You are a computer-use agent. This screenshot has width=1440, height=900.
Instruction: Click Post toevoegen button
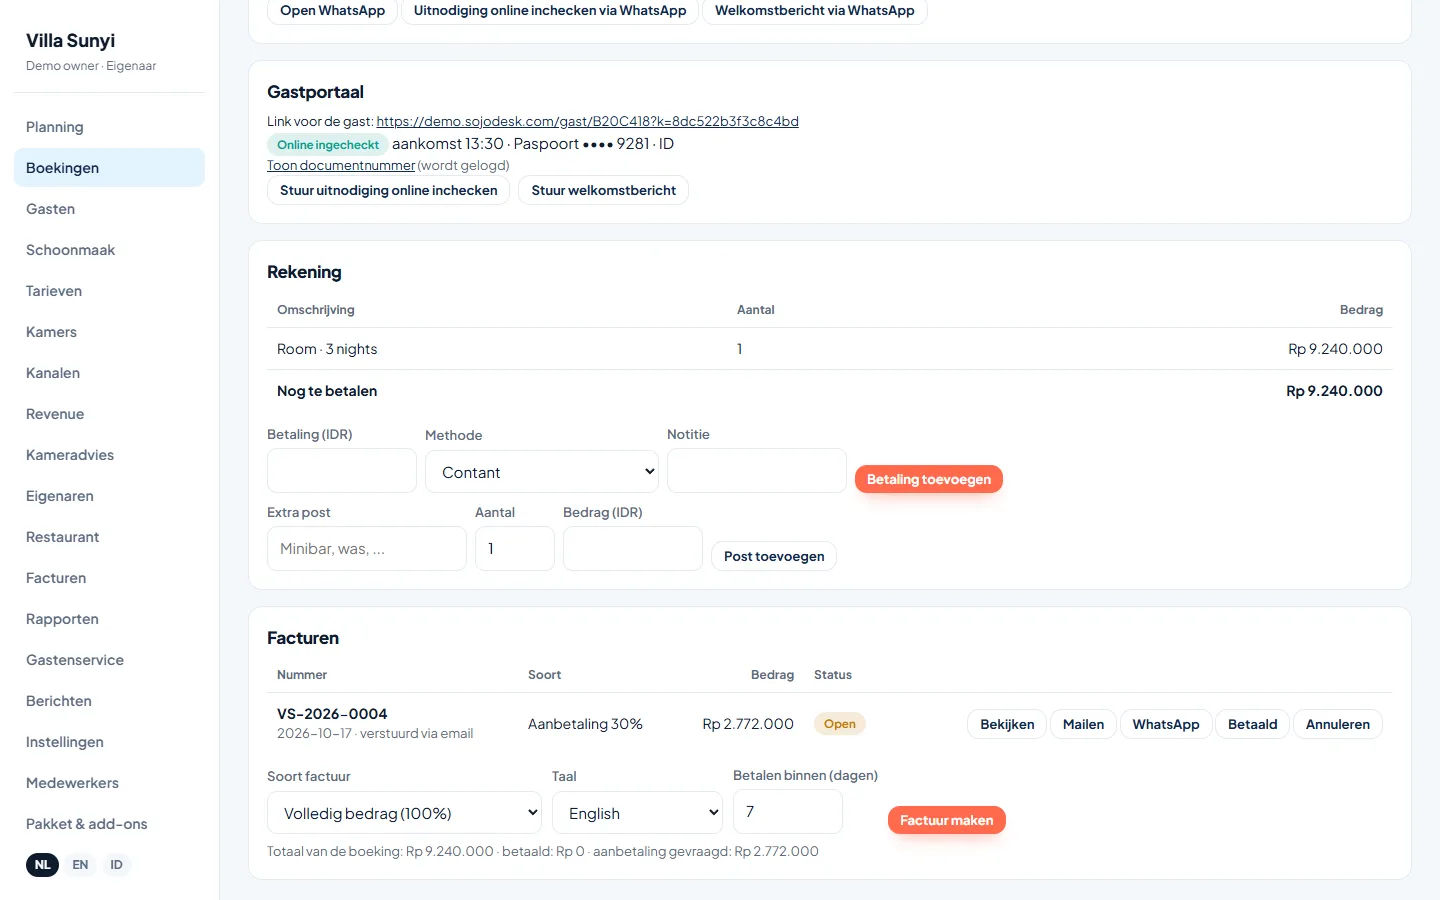click(774, 556)
